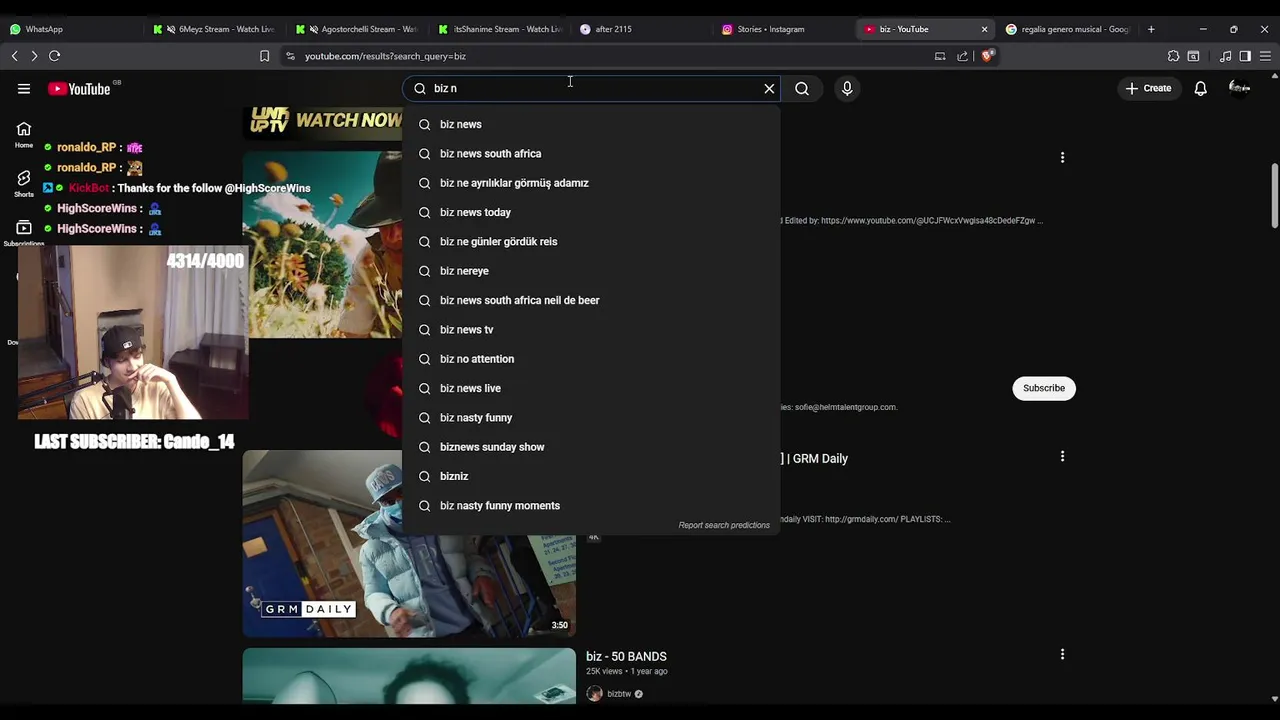The image size is (1280, 720).
Task: Select suggestion "biz news south africa"
Action: click(x=591, y=154)
